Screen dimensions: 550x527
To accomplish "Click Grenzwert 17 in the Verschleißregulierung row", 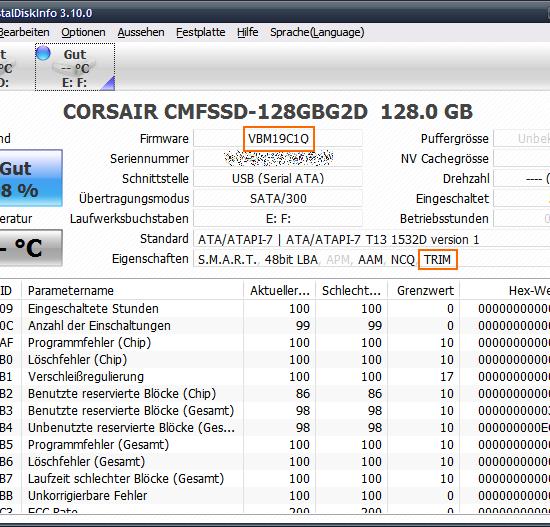I will coord(447,376).
